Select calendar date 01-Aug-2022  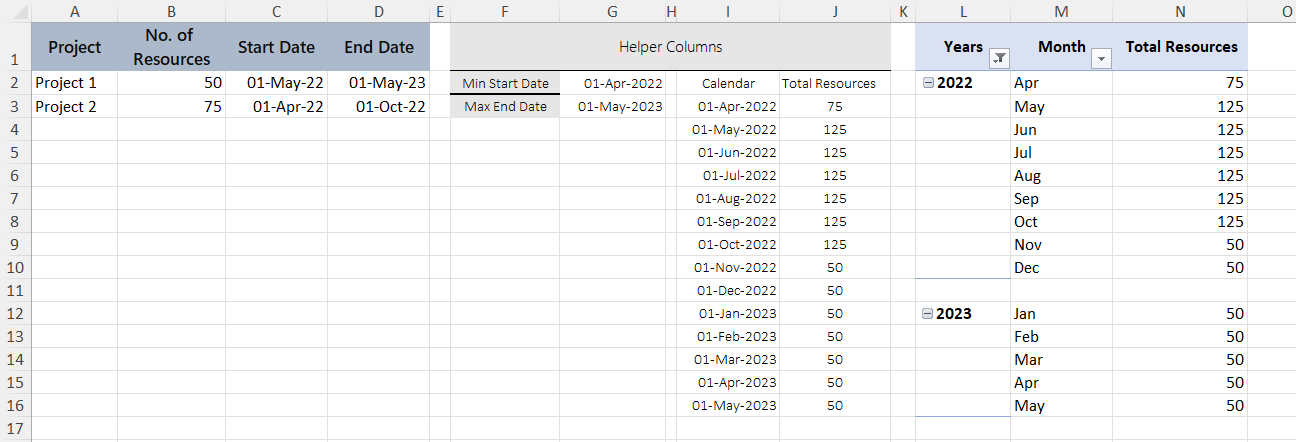click(x=728, y=198)
